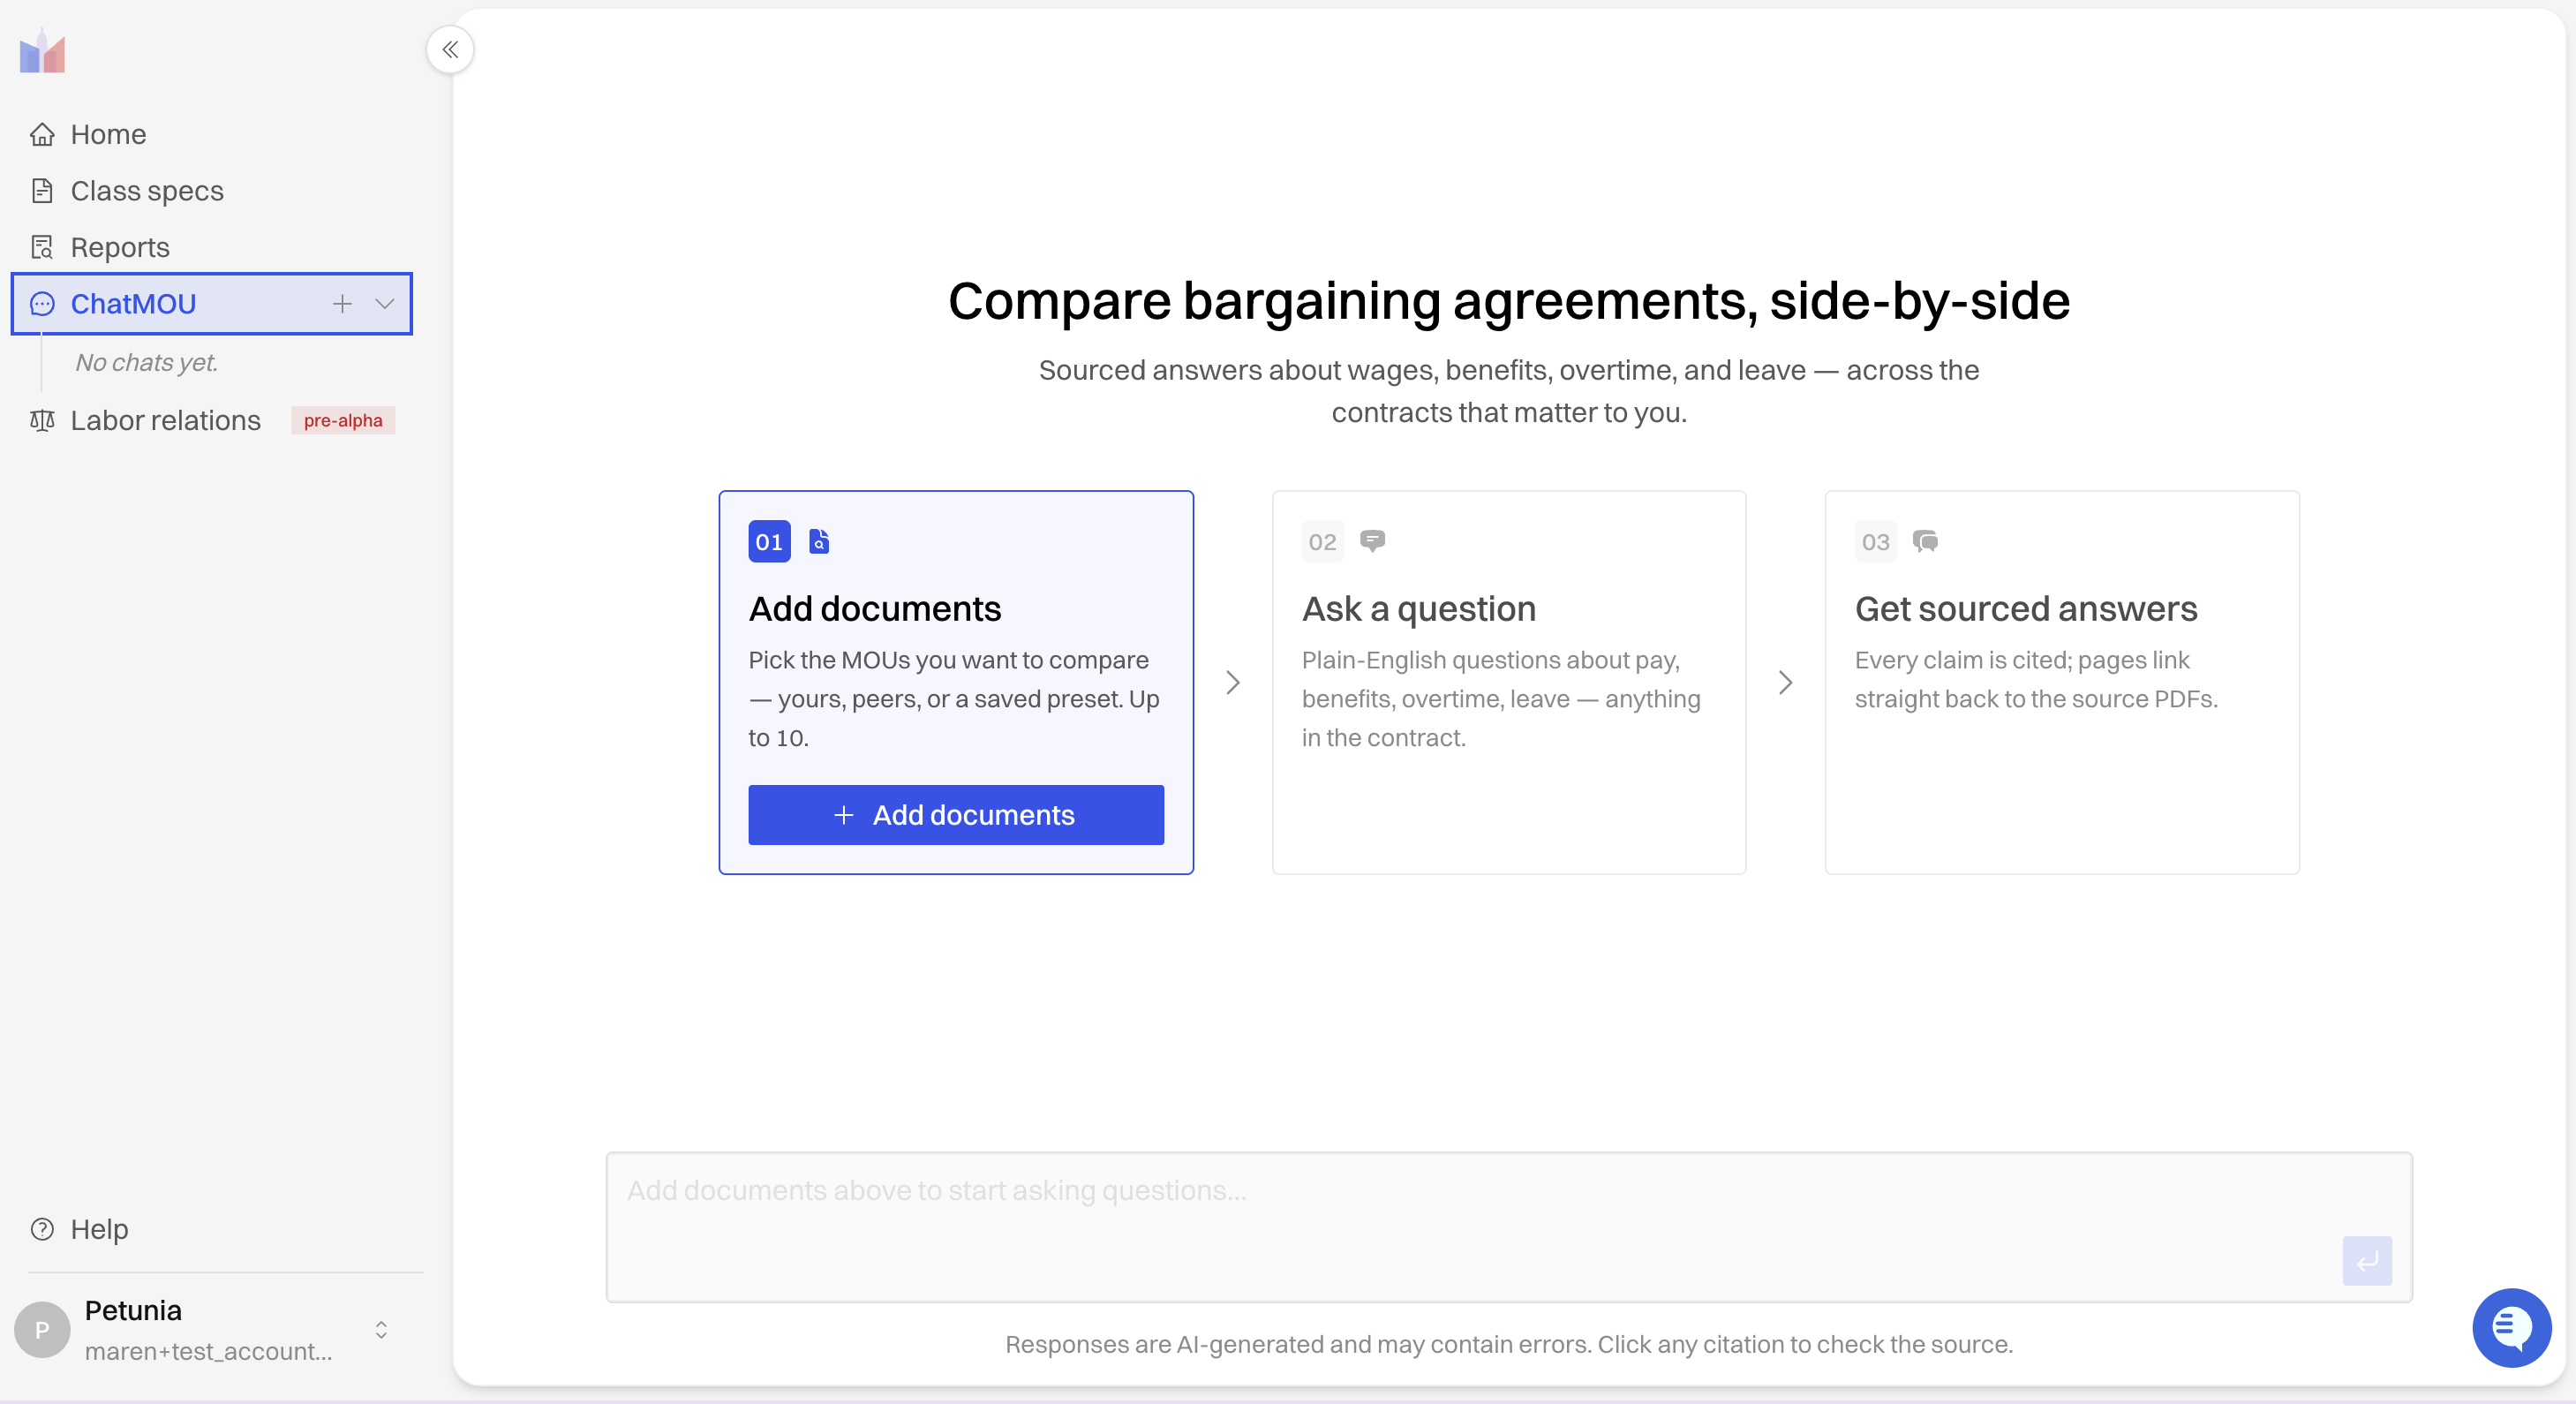Viewport: 2576px width, 1404px height.
Task: Click arrow between Ask a question and Get sourced answers
Action: point(1785,682)
